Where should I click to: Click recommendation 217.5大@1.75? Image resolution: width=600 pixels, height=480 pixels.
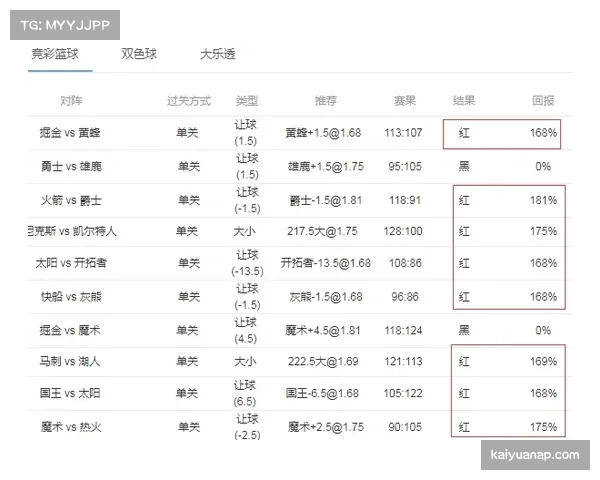(322, 231)
